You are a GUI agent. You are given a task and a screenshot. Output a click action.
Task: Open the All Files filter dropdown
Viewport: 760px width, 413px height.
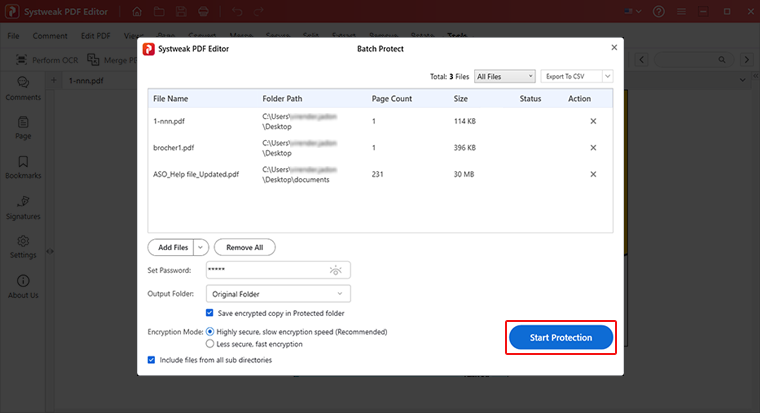tap(505, 76)
